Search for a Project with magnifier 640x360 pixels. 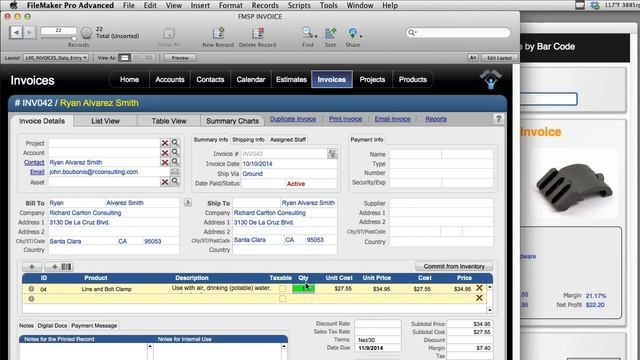[x=175, y=142]
